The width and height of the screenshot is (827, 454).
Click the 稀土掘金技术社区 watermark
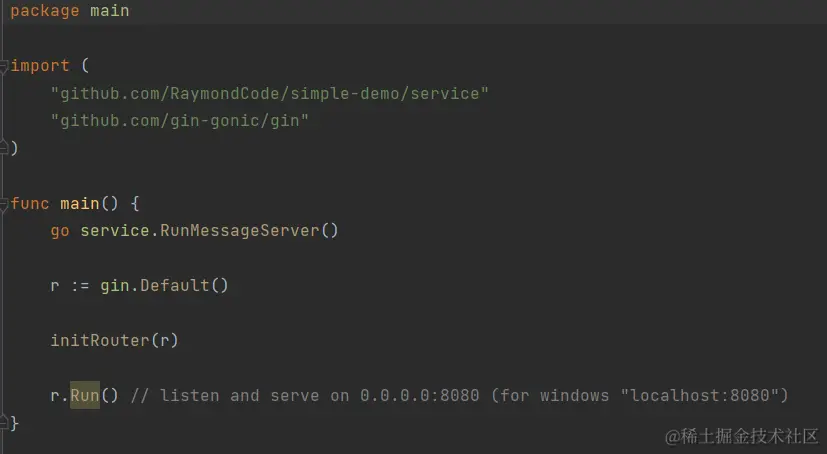click(x=742, y=436)
